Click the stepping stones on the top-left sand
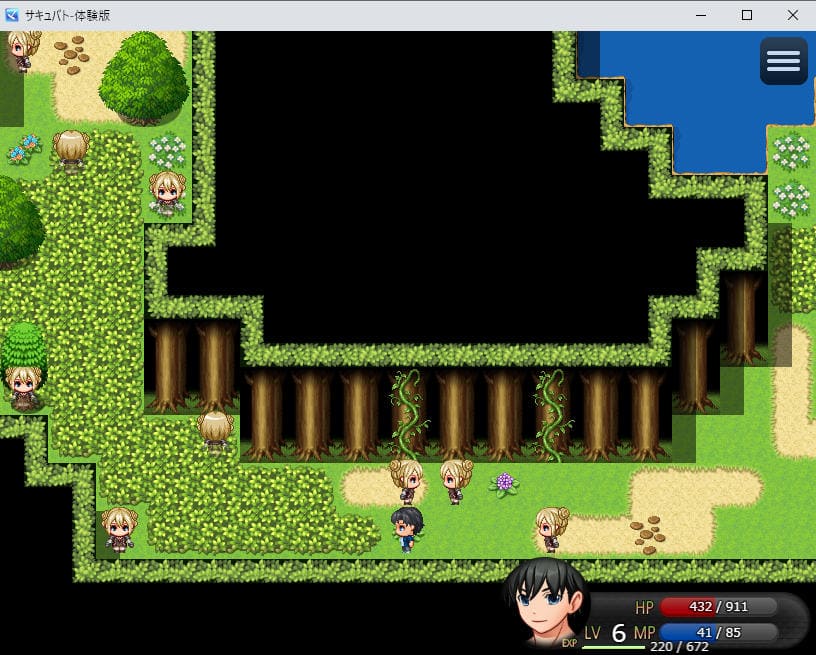 [72, 55]
